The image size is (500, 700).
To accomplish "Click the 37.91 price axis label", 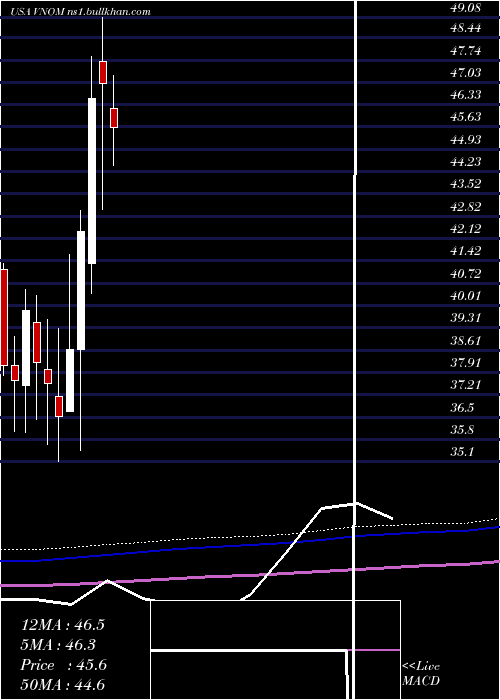I will pyautogui.click(x=466, y=362).
